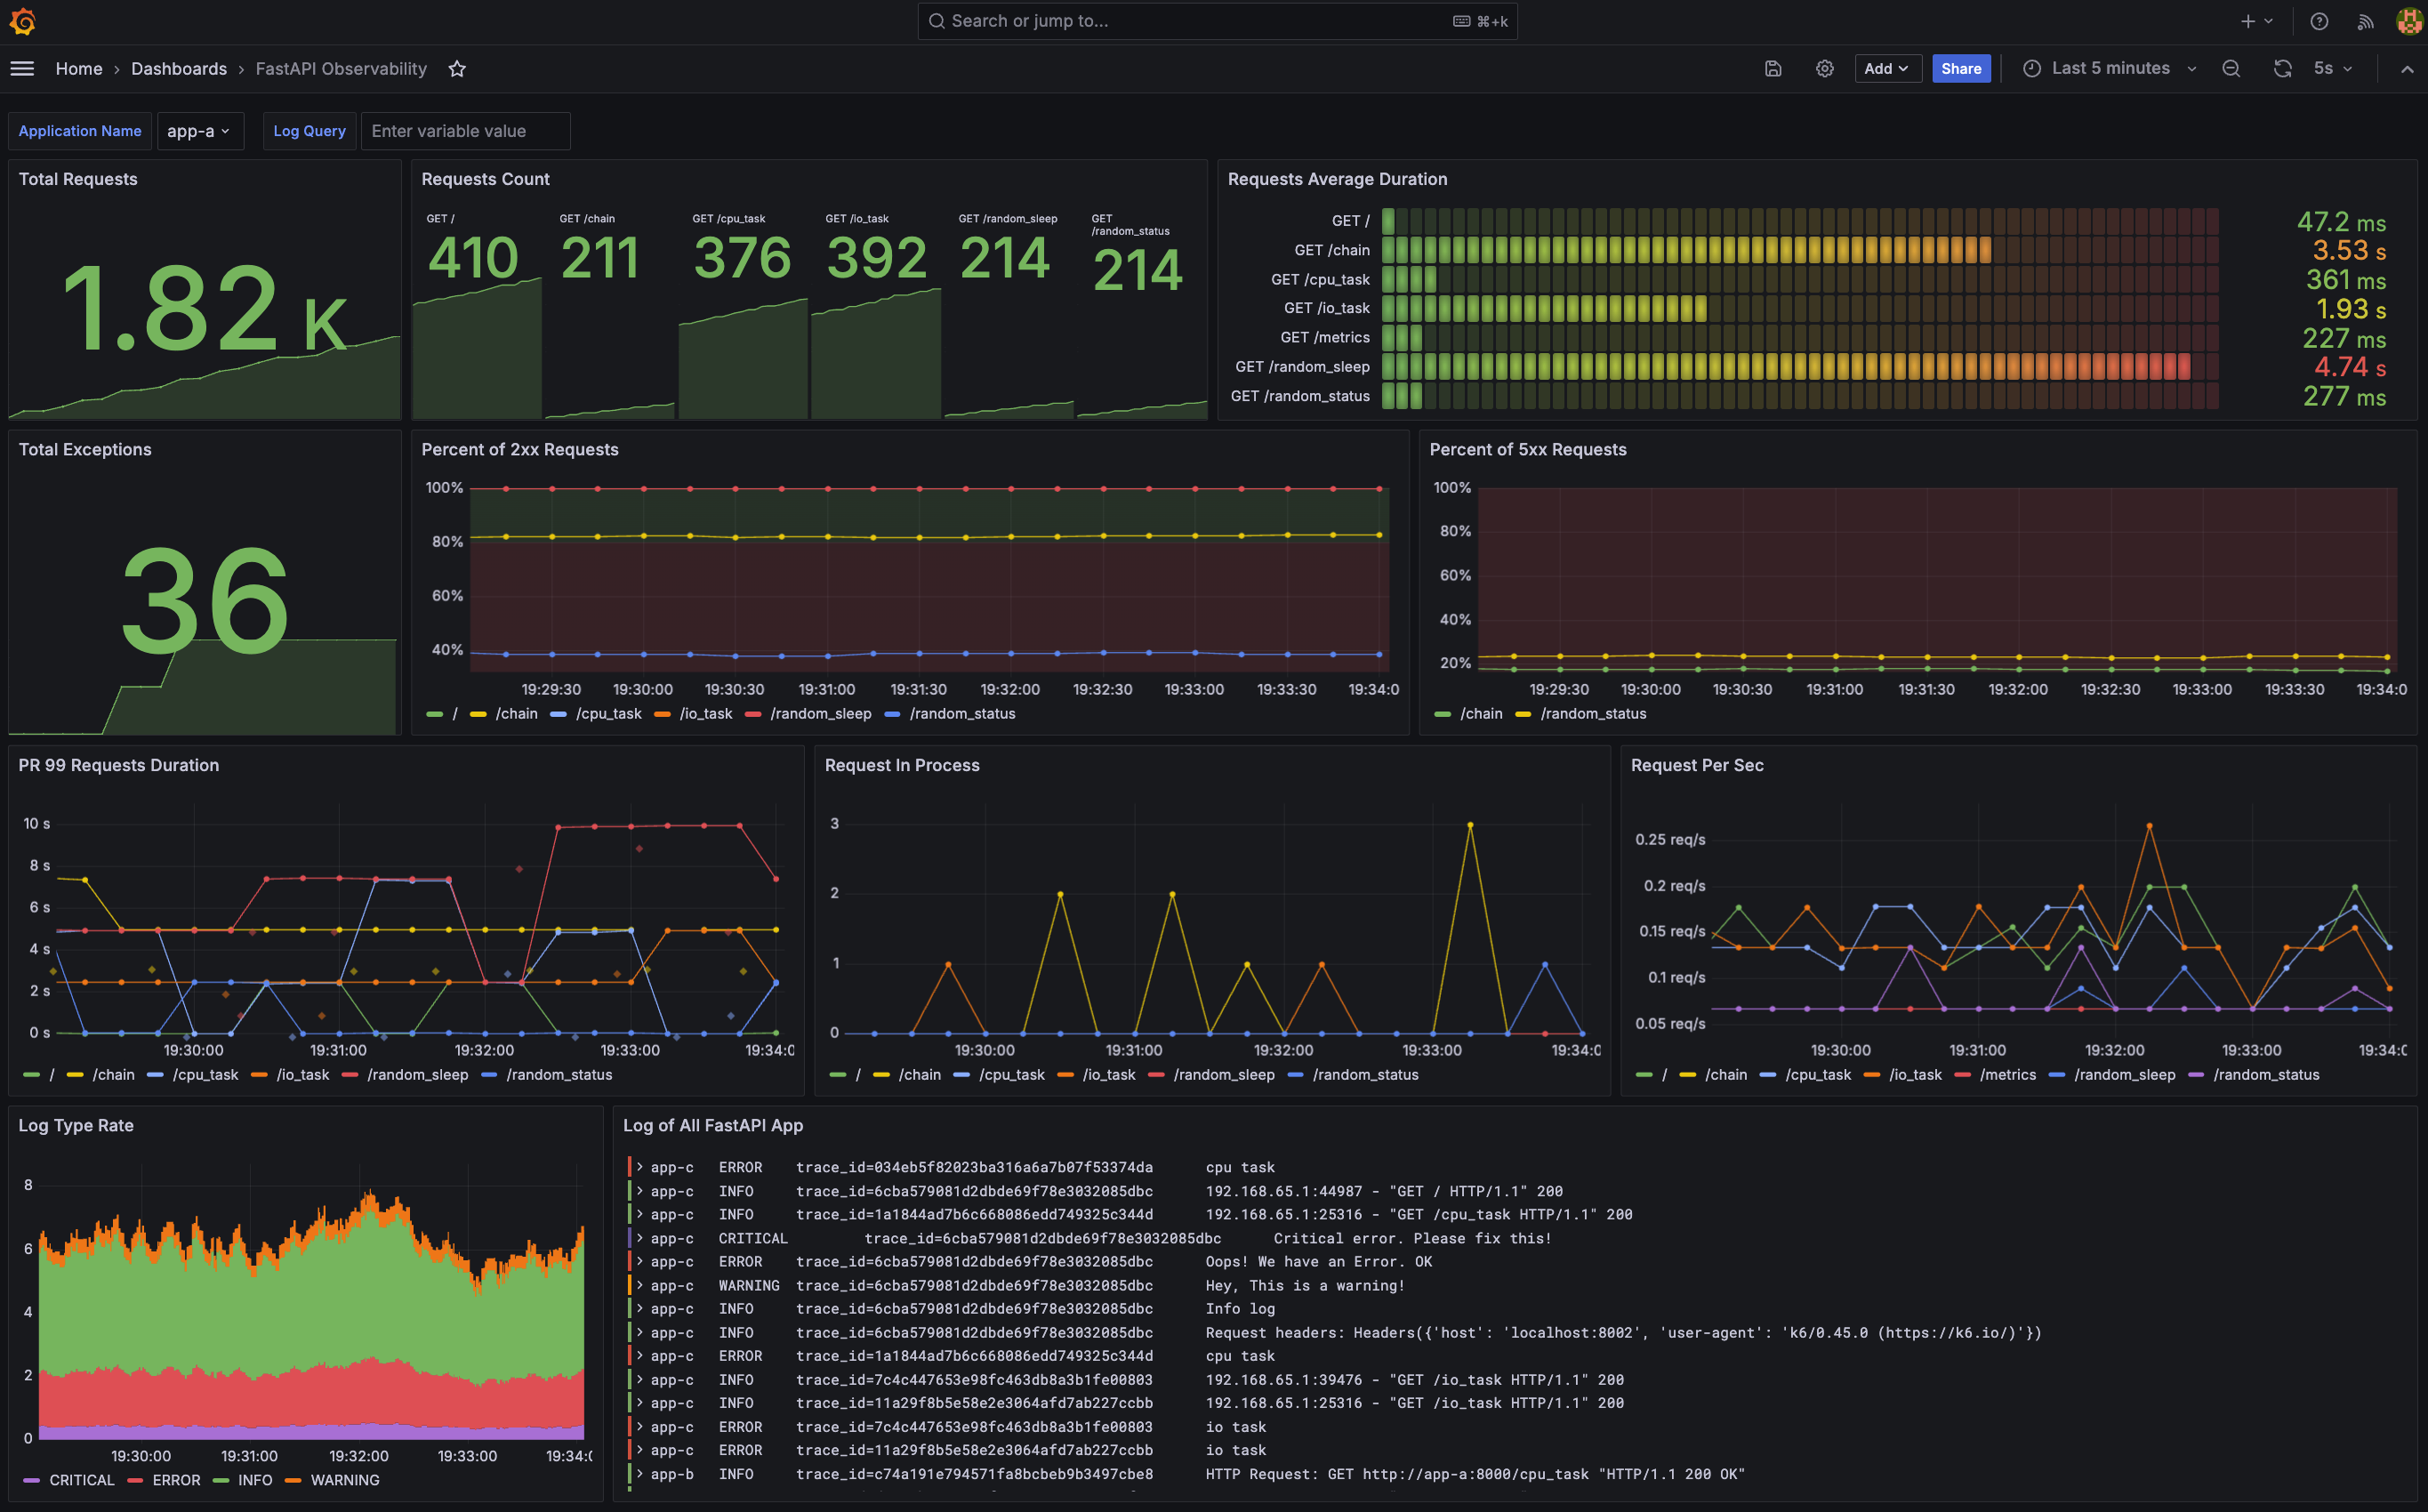Click the save dashboard icon
The height and width of the screenshot is (1512, 2428).
point(1772,68)
